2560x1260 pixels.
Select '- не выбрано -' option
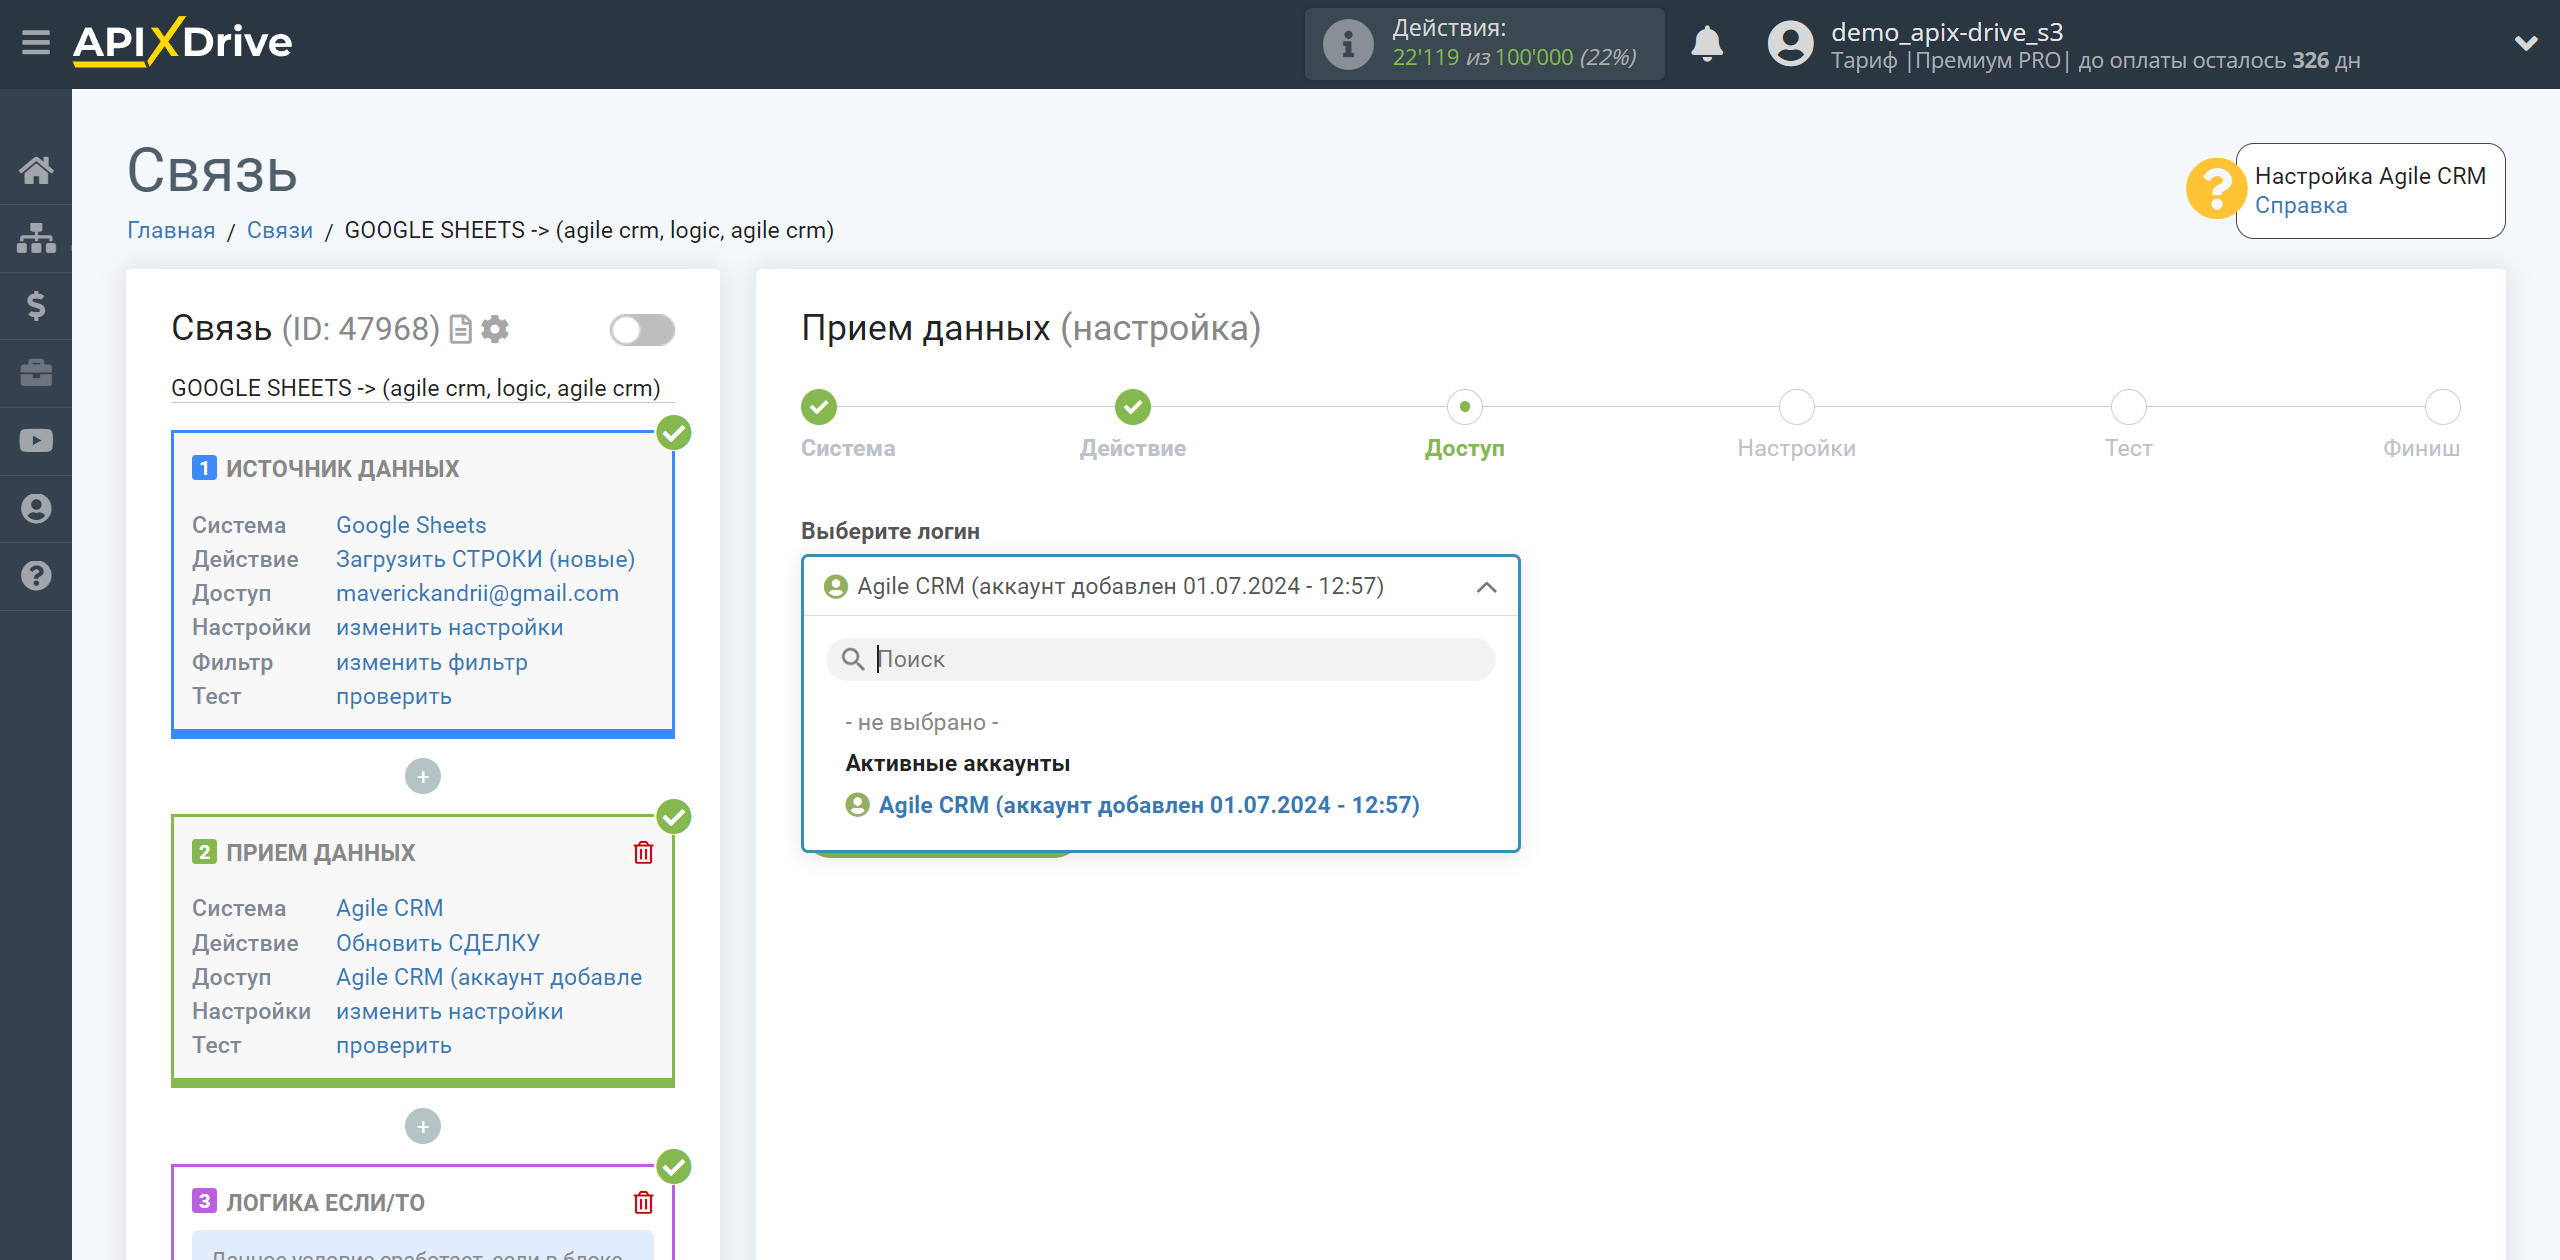pos(922,722)
